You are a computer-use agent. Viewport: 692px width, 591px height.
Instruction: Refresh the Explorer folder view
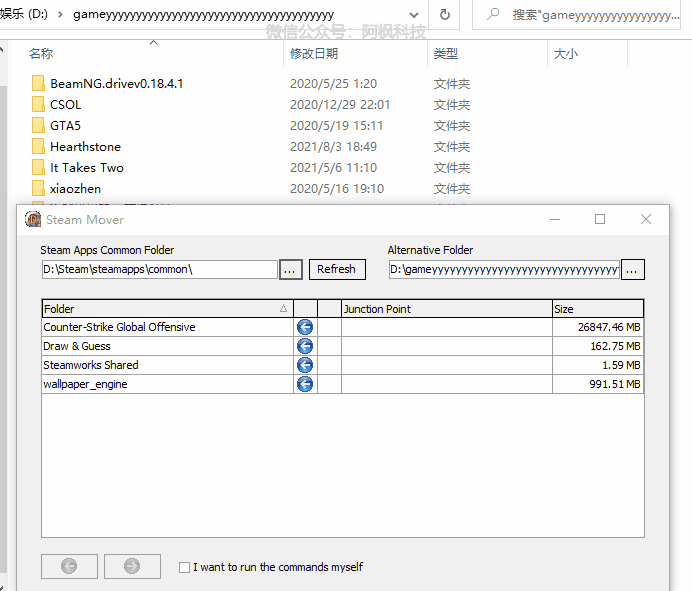pos(445,15)
